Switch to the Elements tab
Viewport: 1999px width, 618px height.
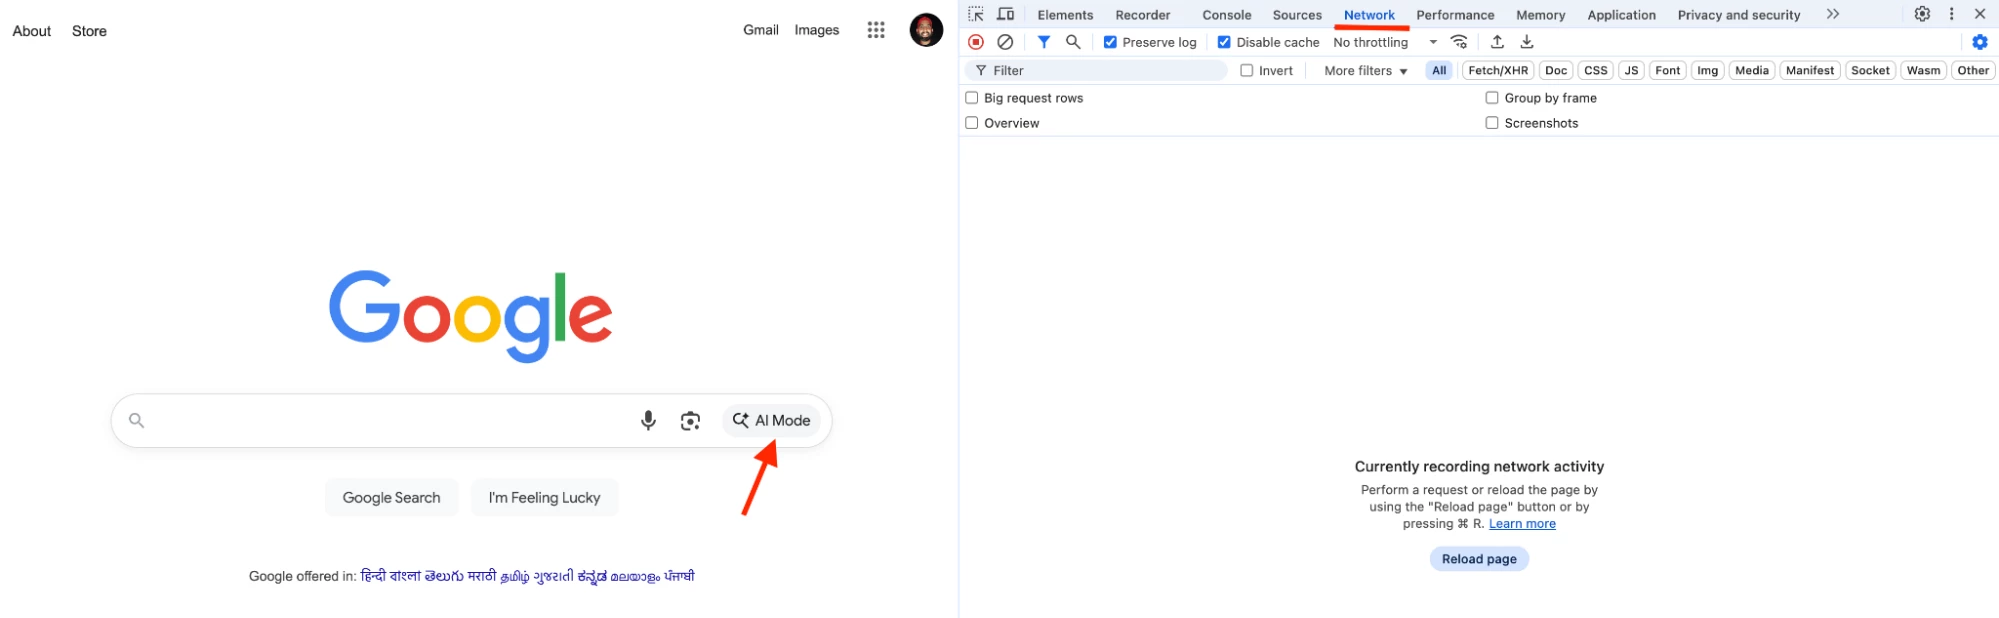1065,15
